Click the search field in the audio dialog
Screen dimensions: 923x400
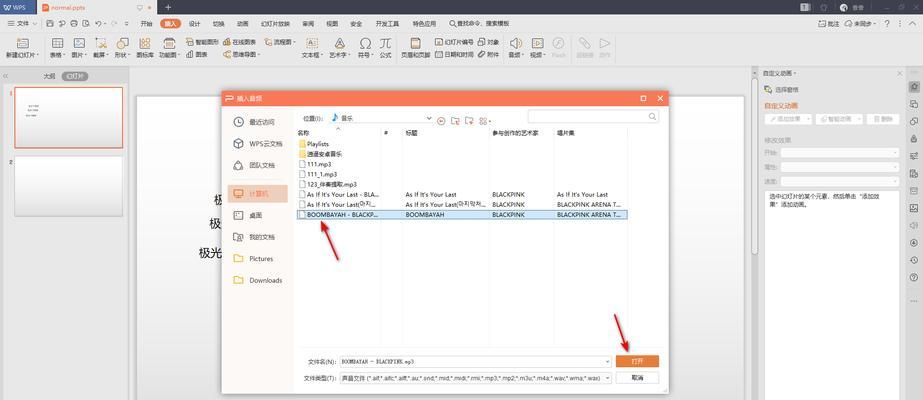593,116
